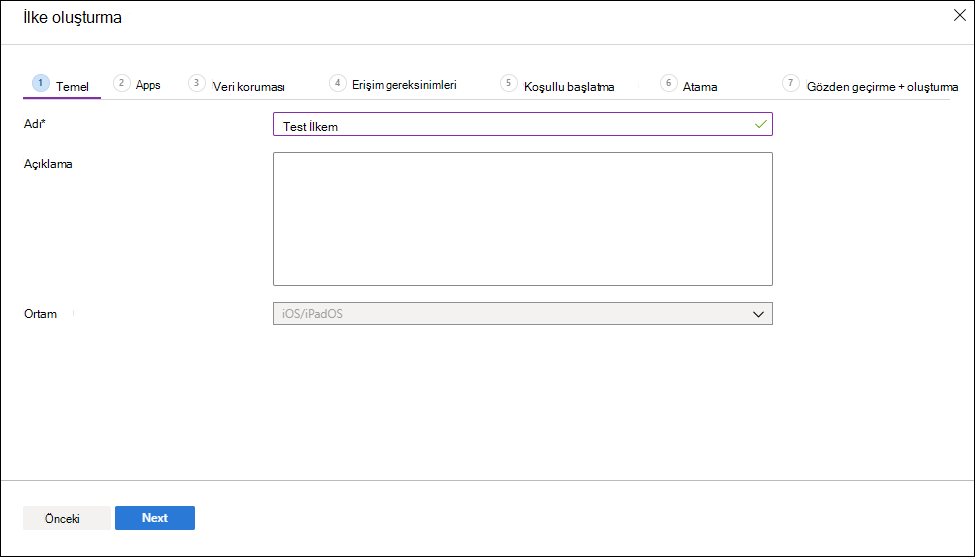975x557 pixels.
Task: Jump to the Atama tab
Action: pos(689,85)
